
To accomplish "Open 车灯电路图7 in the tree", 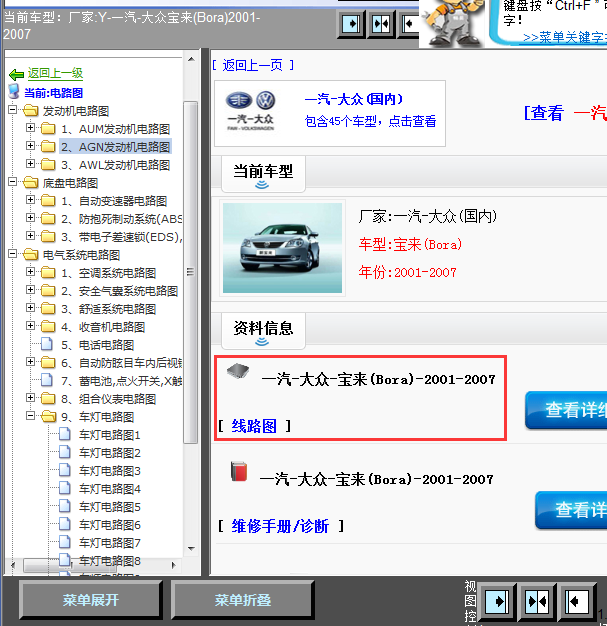I will [x=109, y=543].
